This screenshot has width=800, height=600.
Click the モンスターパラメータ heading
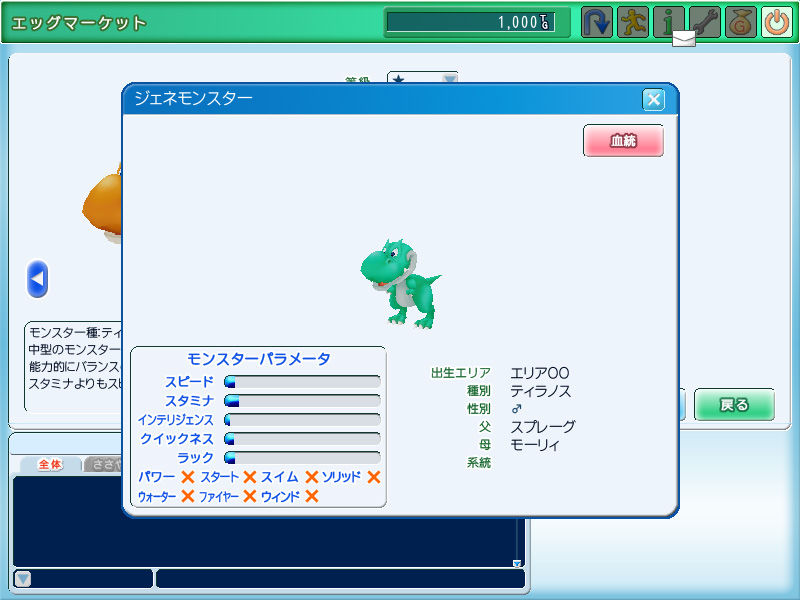258,359
